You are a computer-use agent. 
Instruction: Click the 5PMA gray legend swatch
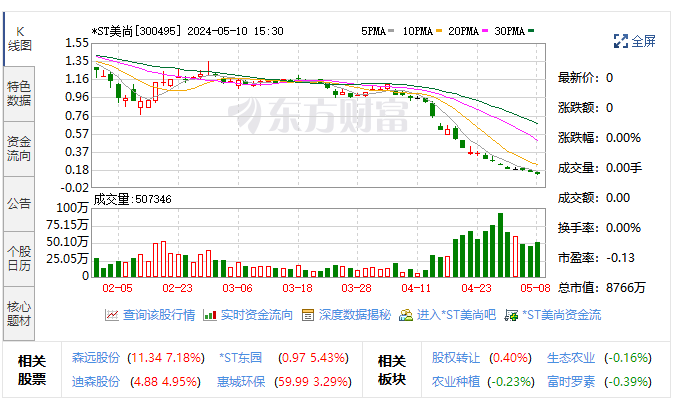pyautogui.click(x=391, y=31)
